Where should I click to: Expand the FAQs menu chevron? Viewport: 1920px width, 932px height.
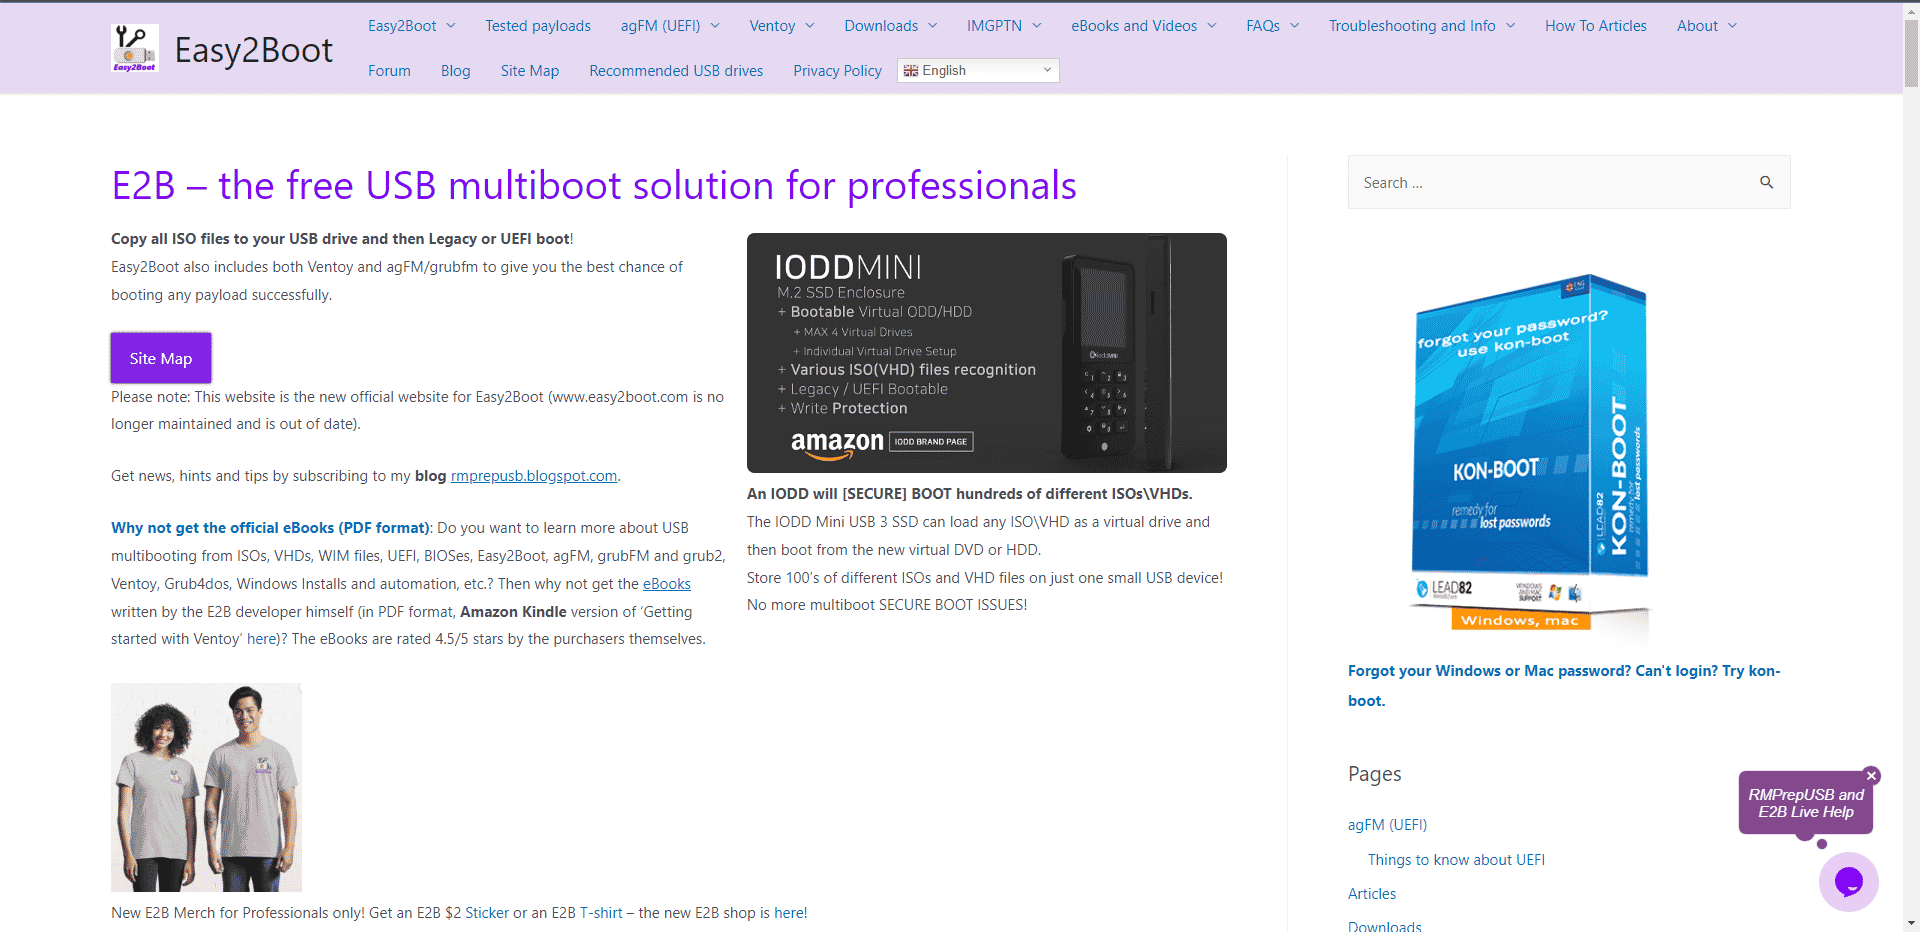coord(1295,26)
